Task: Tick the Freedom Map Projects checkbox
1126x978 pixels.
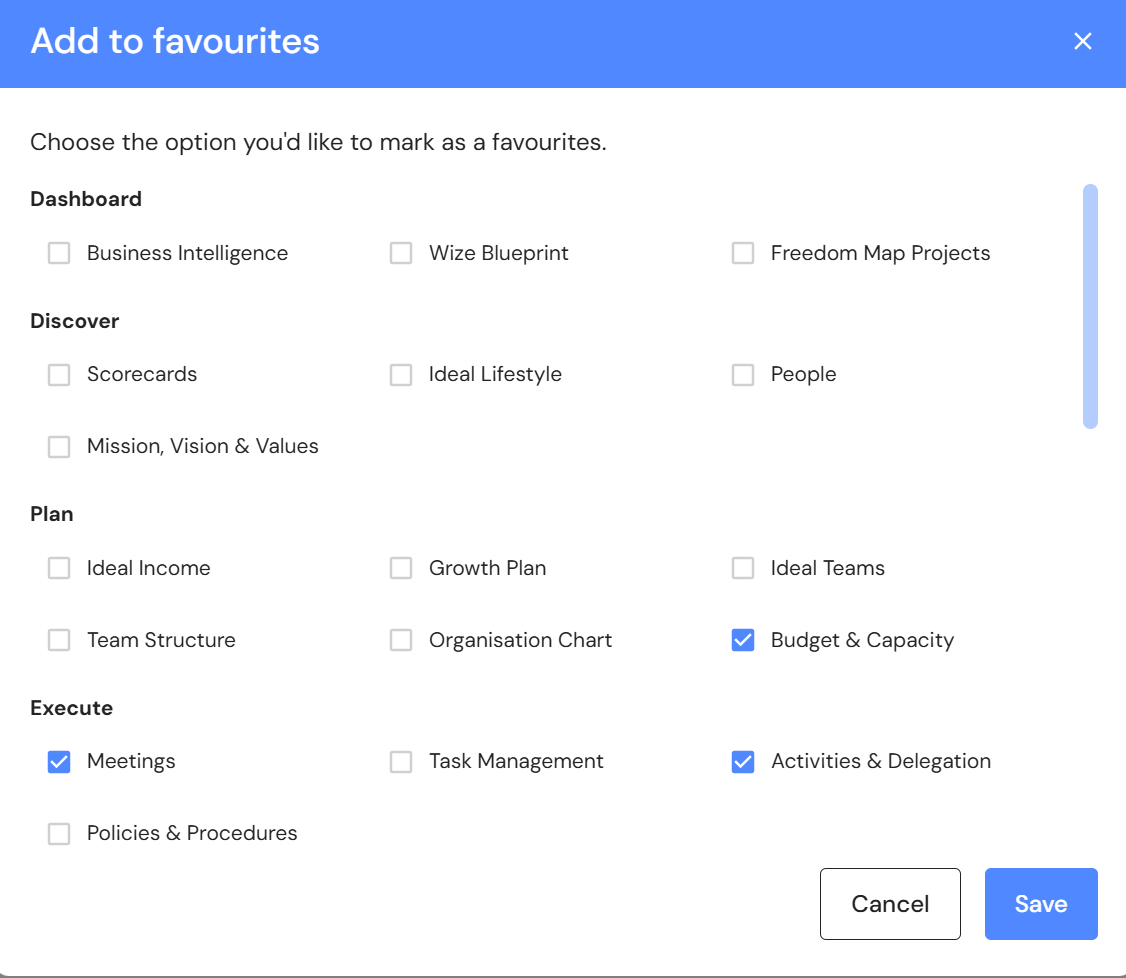Action: 743,254
